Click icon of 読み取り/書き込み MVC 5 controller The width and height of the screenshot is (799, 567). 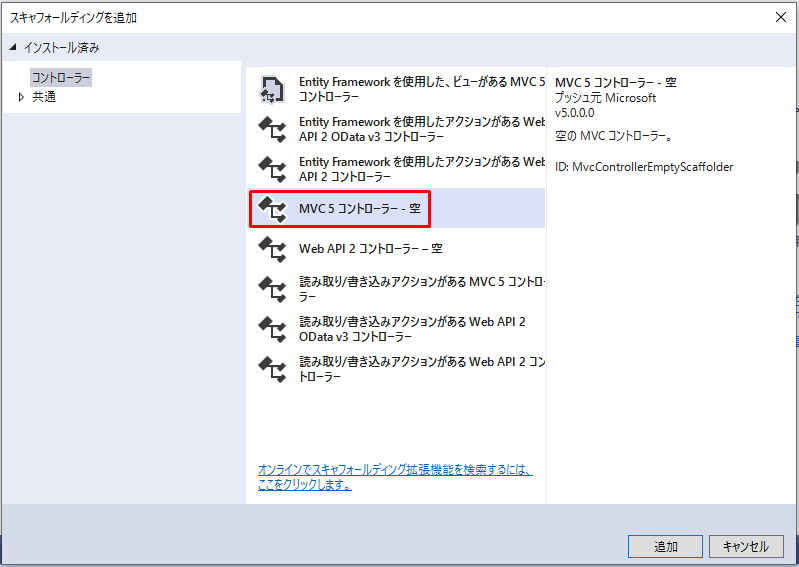273,289
